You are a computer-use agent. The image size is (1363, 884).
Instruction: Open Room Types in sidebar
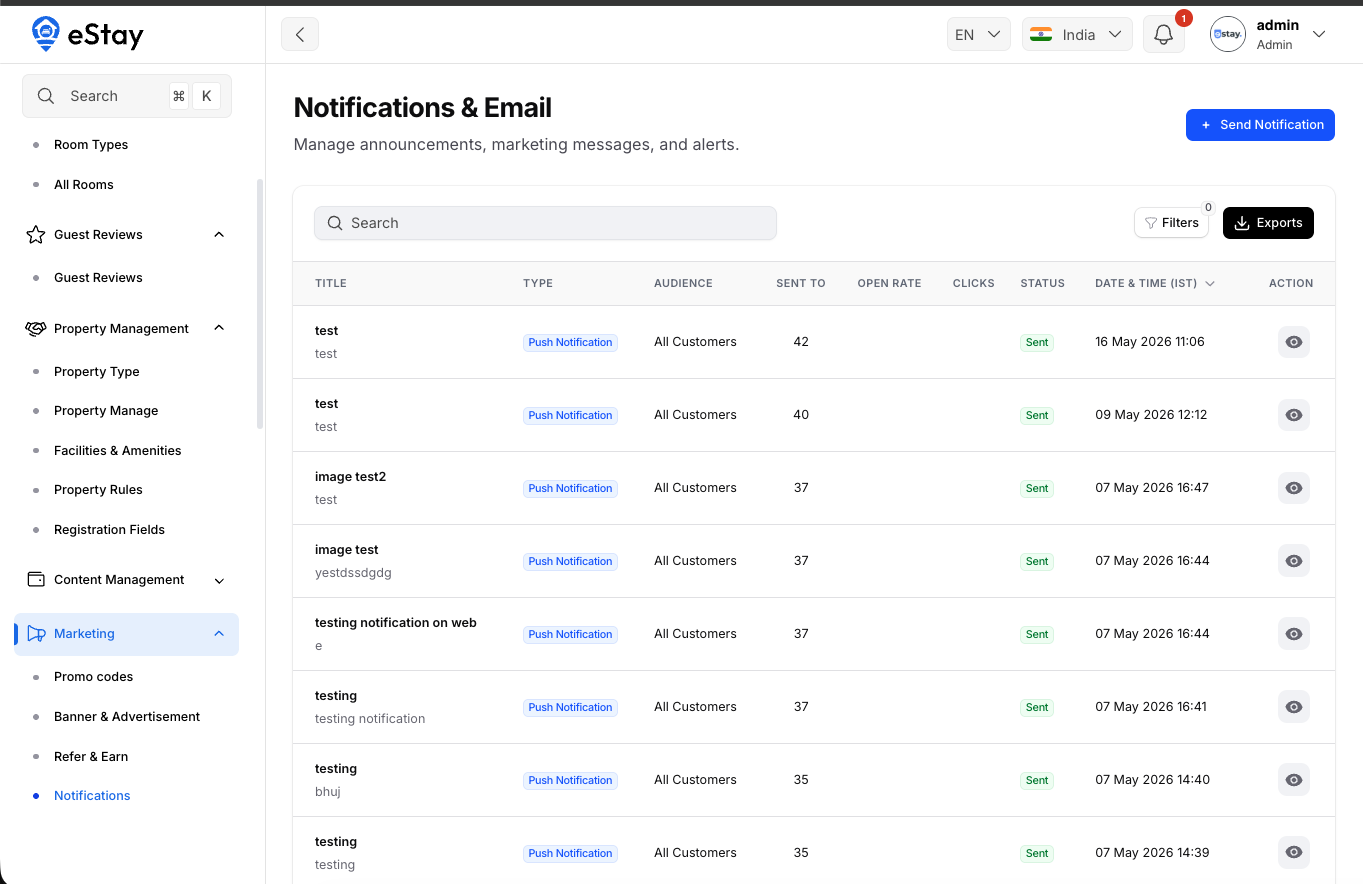(91, 145)
